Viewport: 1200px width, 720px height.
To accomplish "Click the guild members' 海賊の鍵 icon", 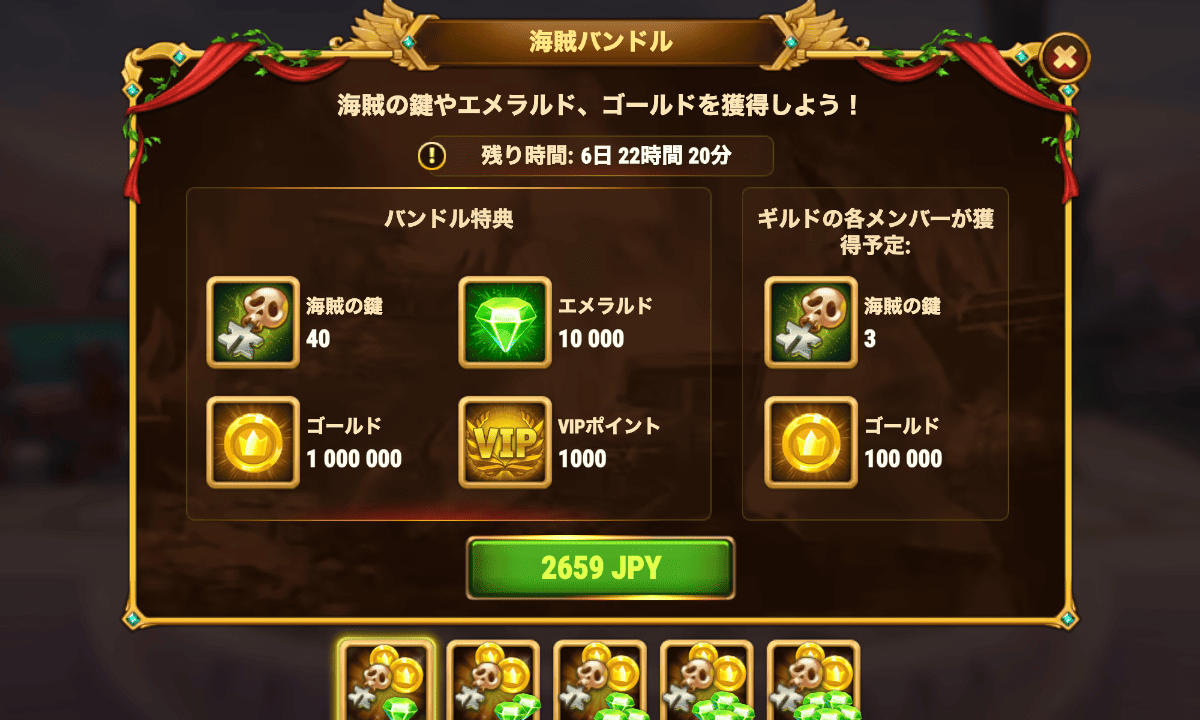I will tap(811, 322).
